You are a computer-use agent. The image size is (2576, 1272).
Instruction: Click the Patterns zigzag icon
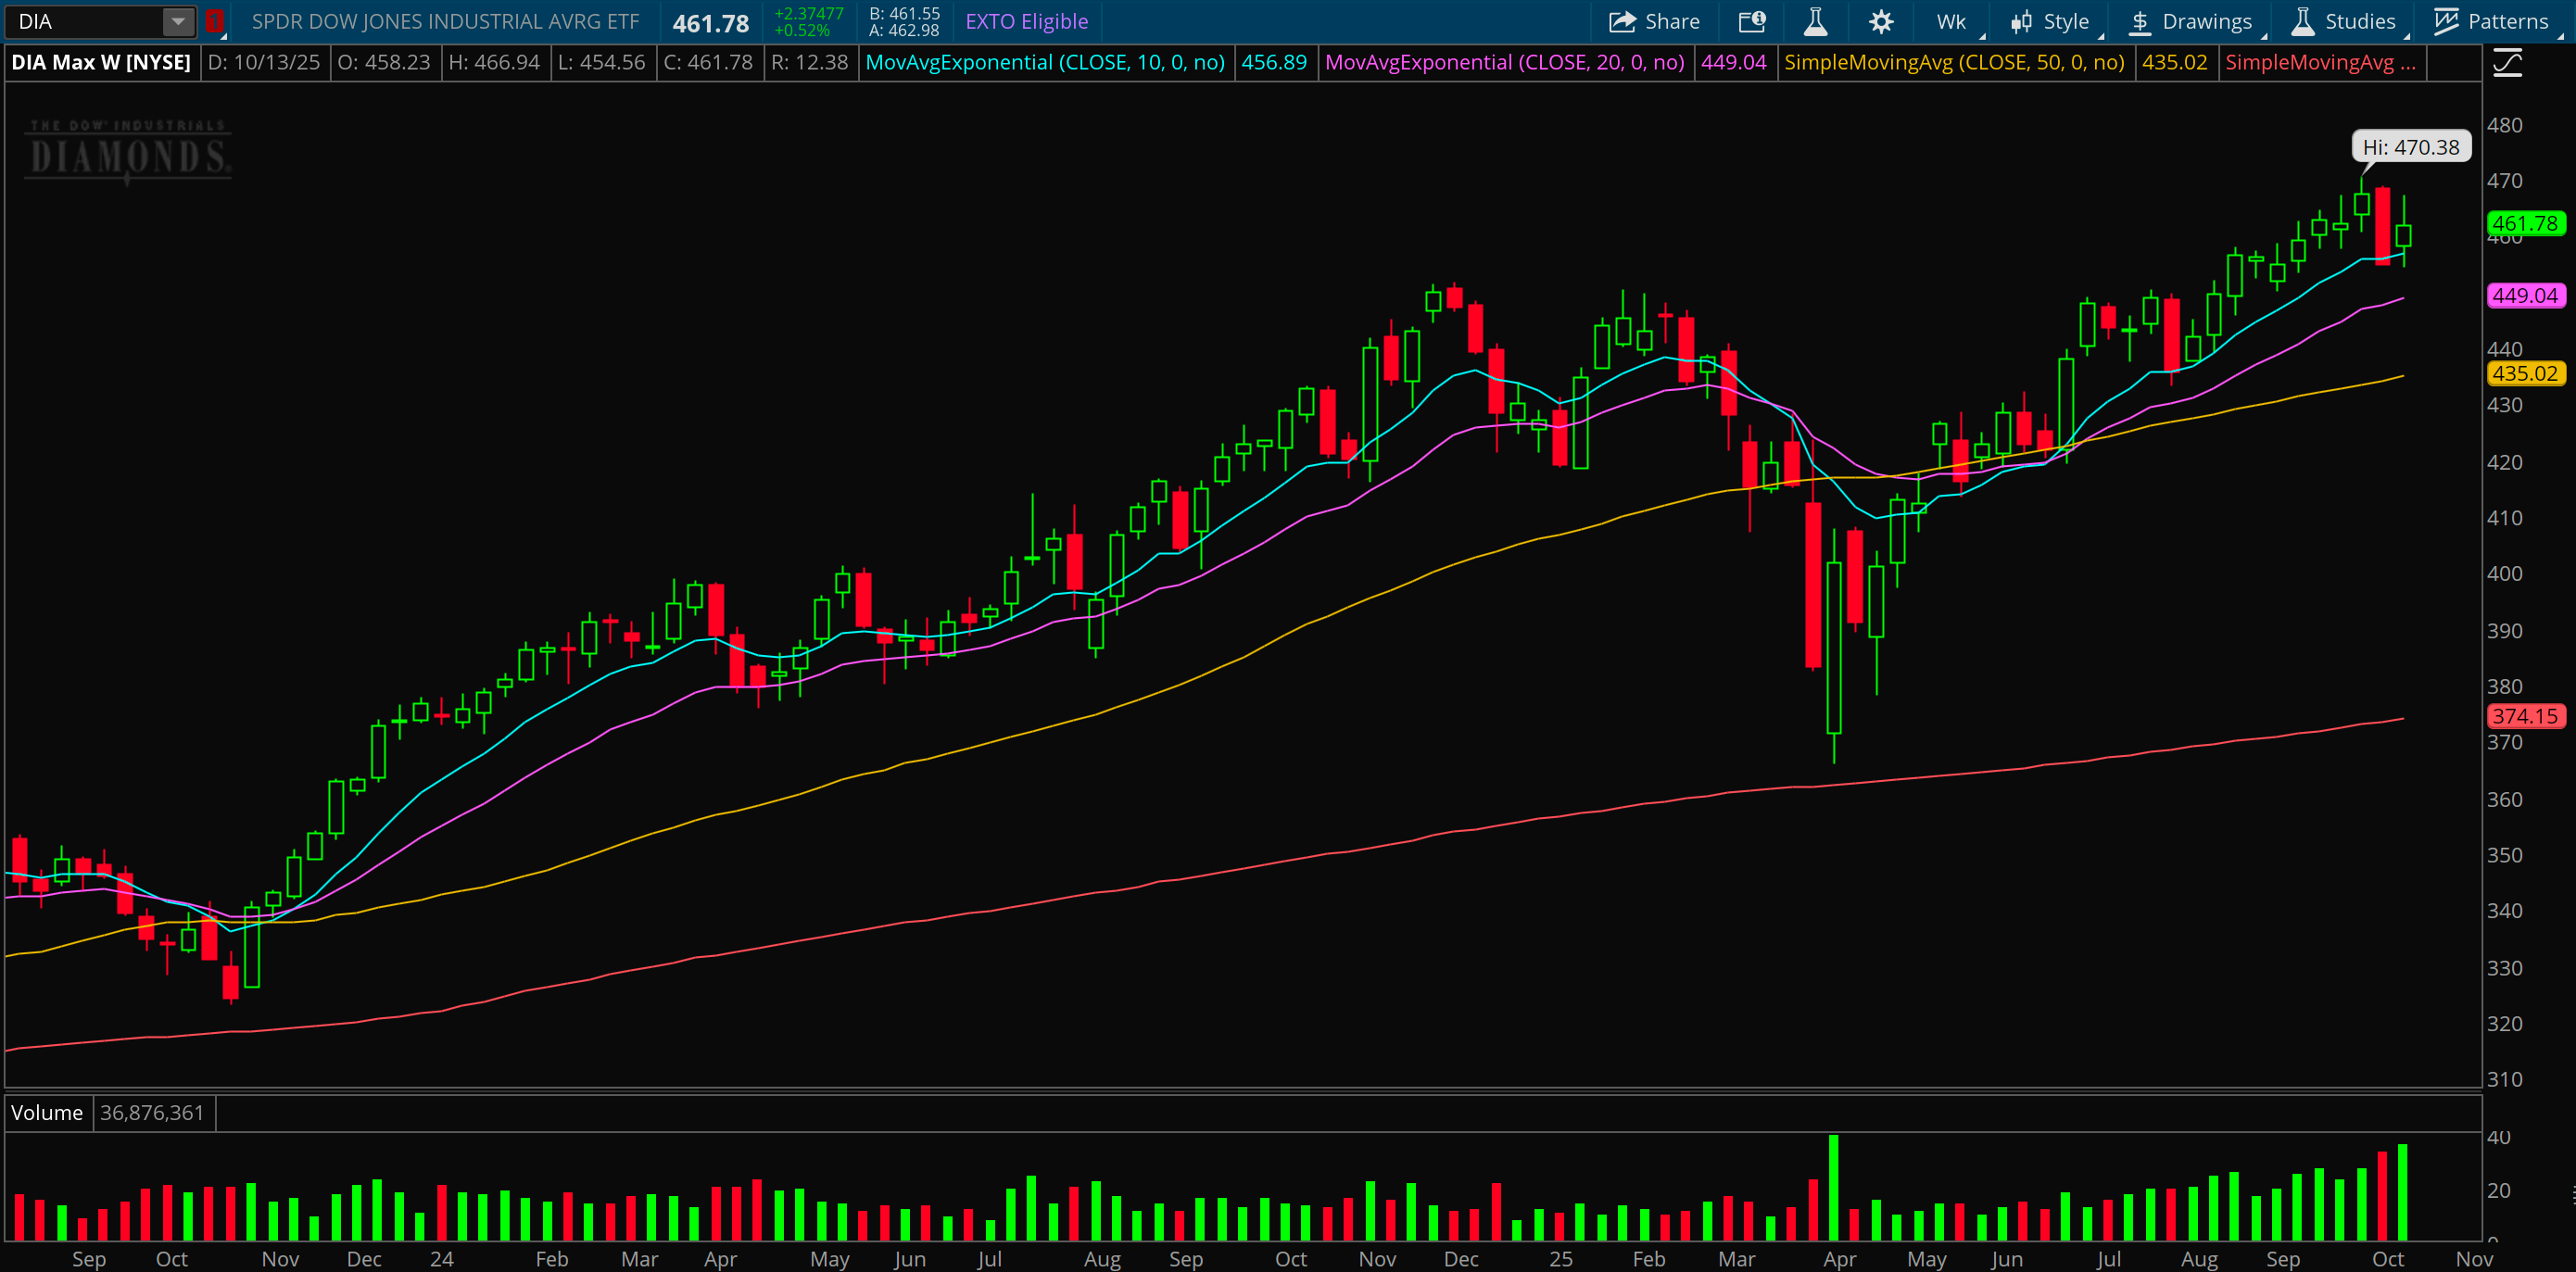2446,21
